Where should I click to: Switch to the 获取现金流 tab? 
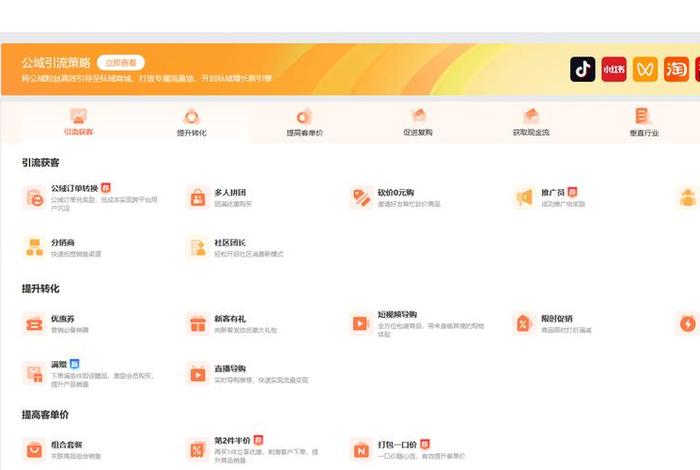coord(531,122)
